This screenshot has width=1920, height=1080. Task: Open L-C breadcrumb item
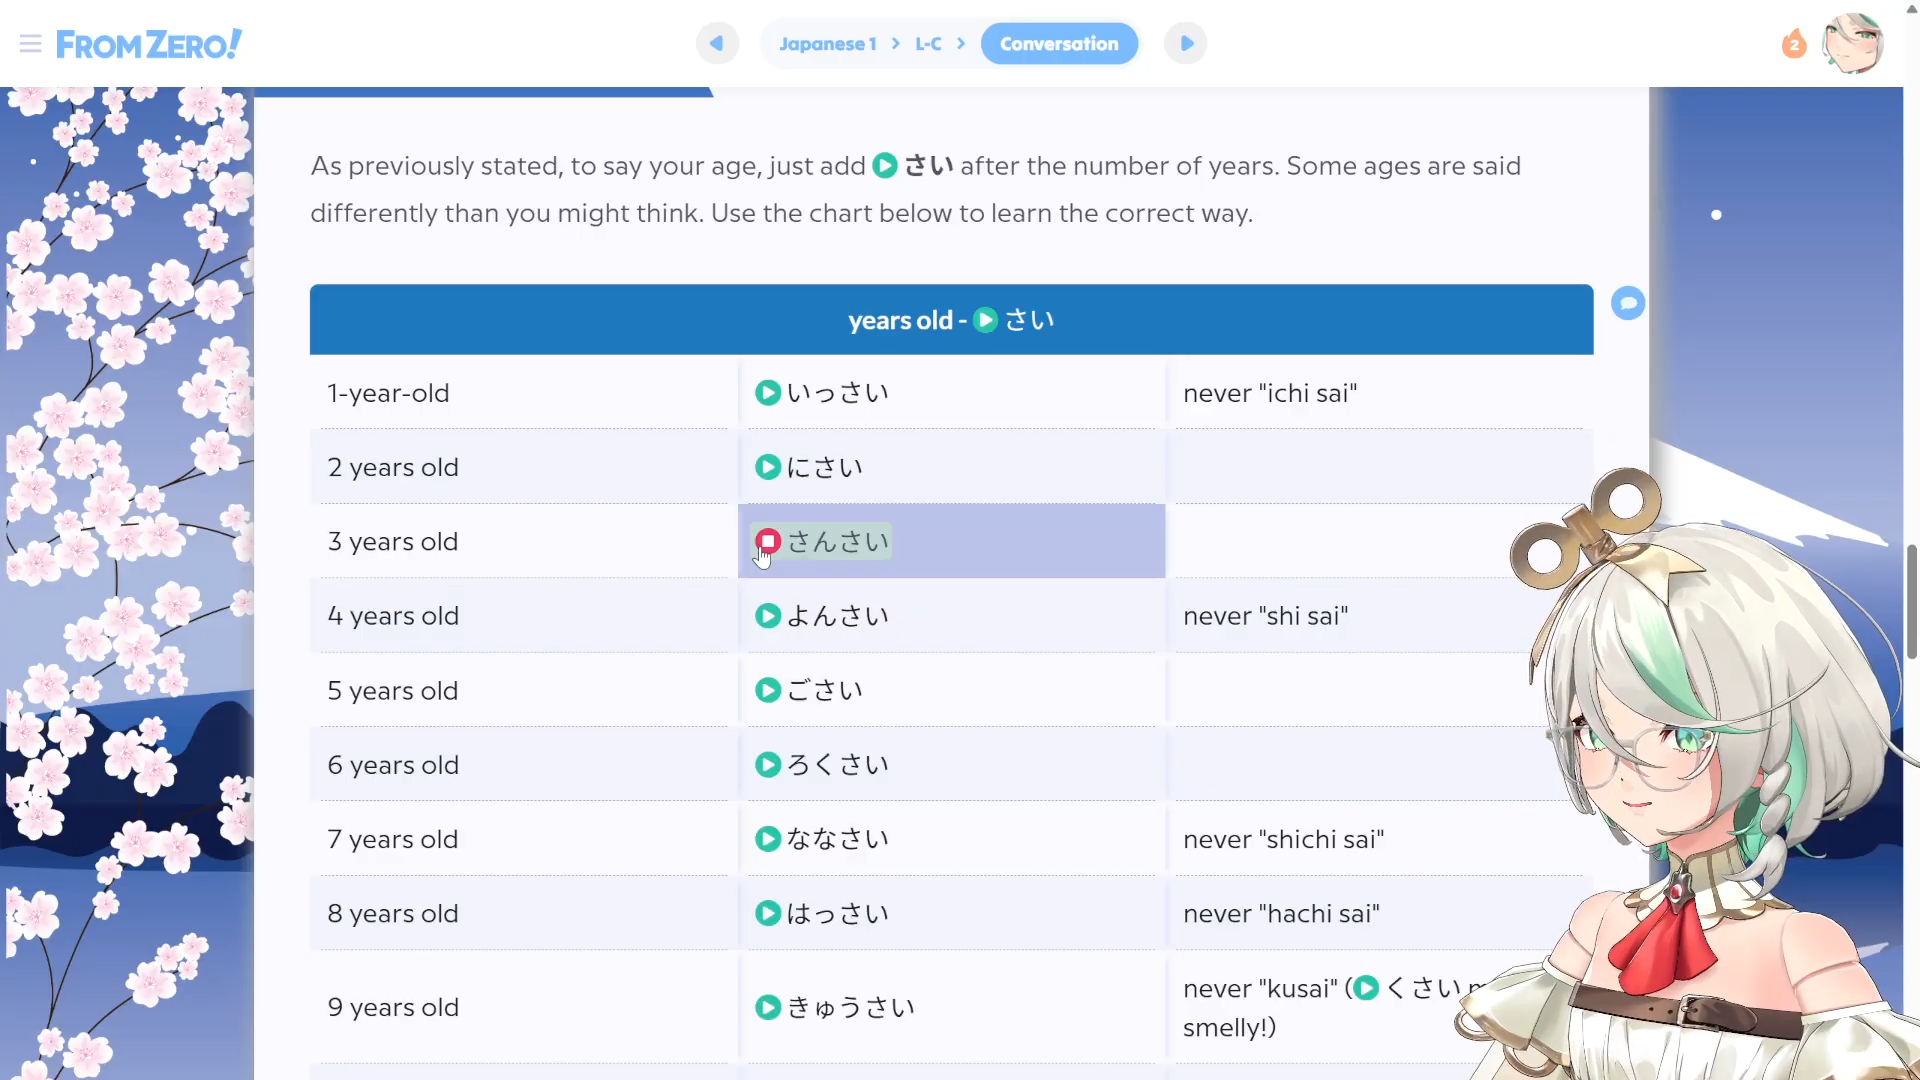(x=928, y=44)
